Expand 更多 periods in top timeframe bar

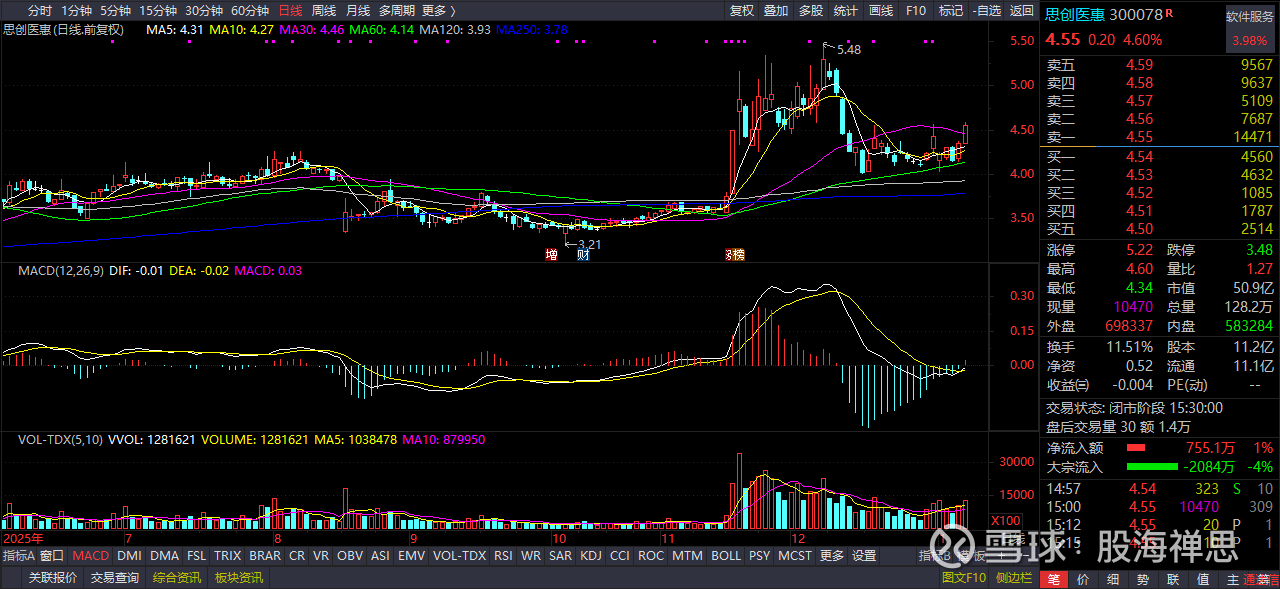point(438,11)
